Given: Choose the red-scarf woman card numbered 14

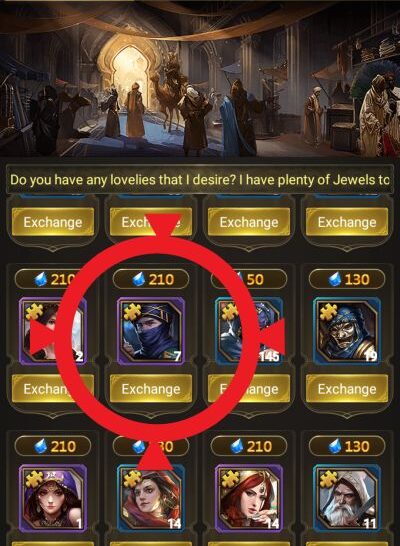Looking at the screenshot, I should (151, 498).
